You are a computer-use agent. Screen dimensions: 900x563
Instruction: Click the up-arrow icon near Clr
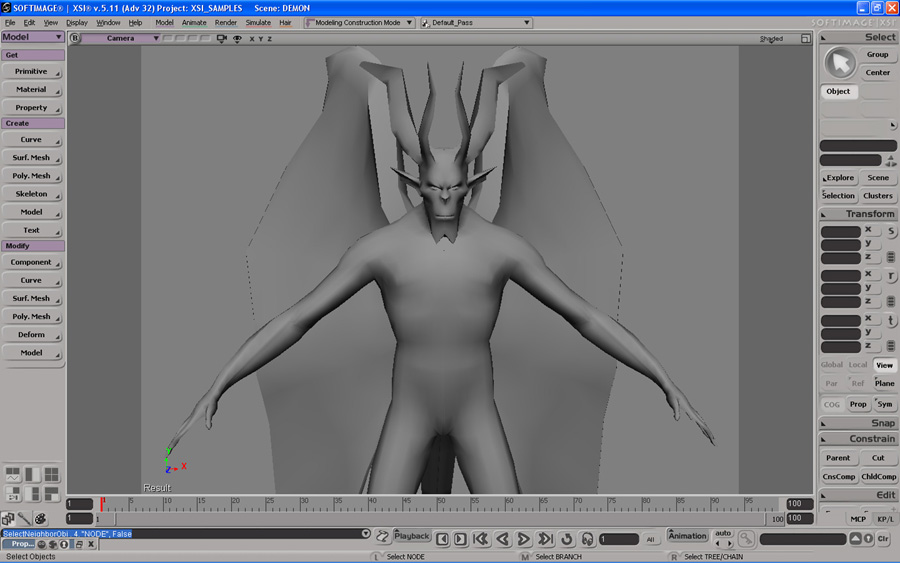(855, 538)
